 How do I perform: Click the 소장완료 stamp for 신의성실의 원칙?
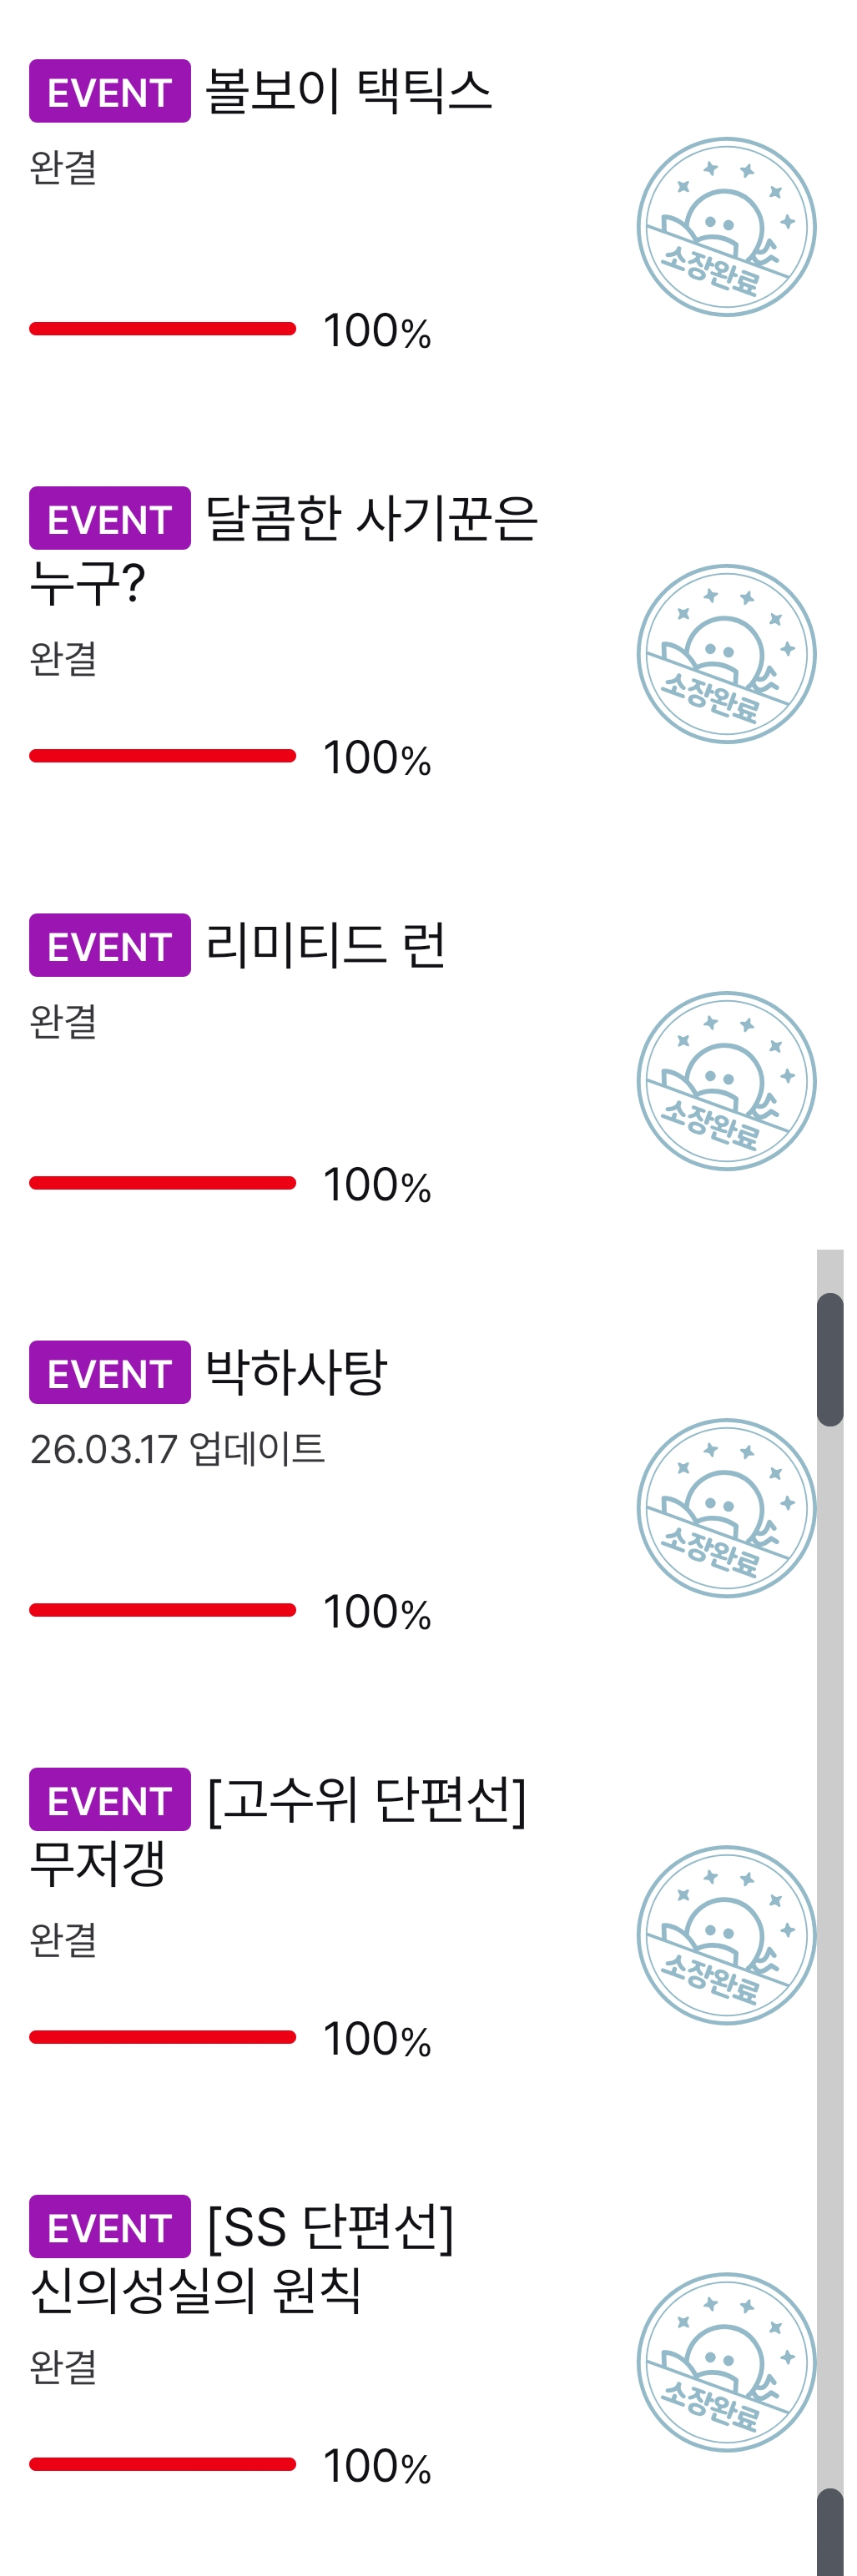click(726, 2362)
